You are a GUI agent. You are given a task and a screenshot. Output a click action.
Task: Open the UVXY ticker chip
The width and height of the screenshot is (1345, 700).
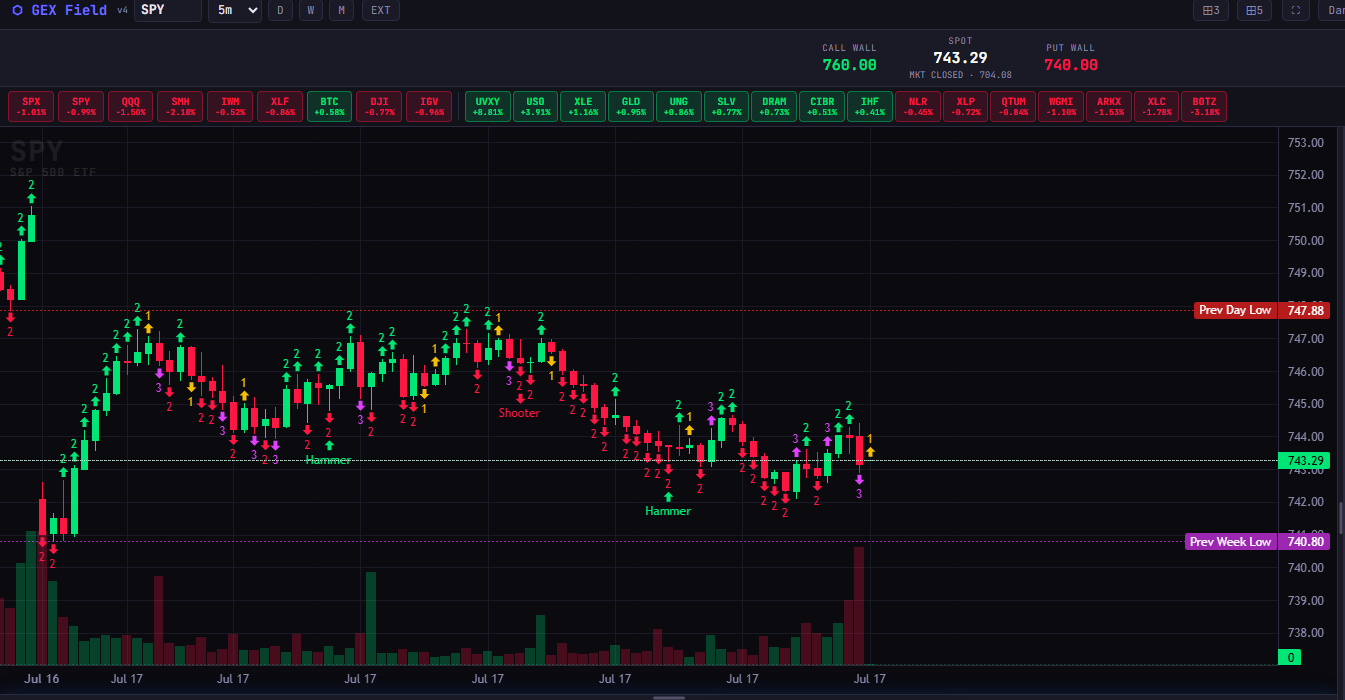(488, 106)
